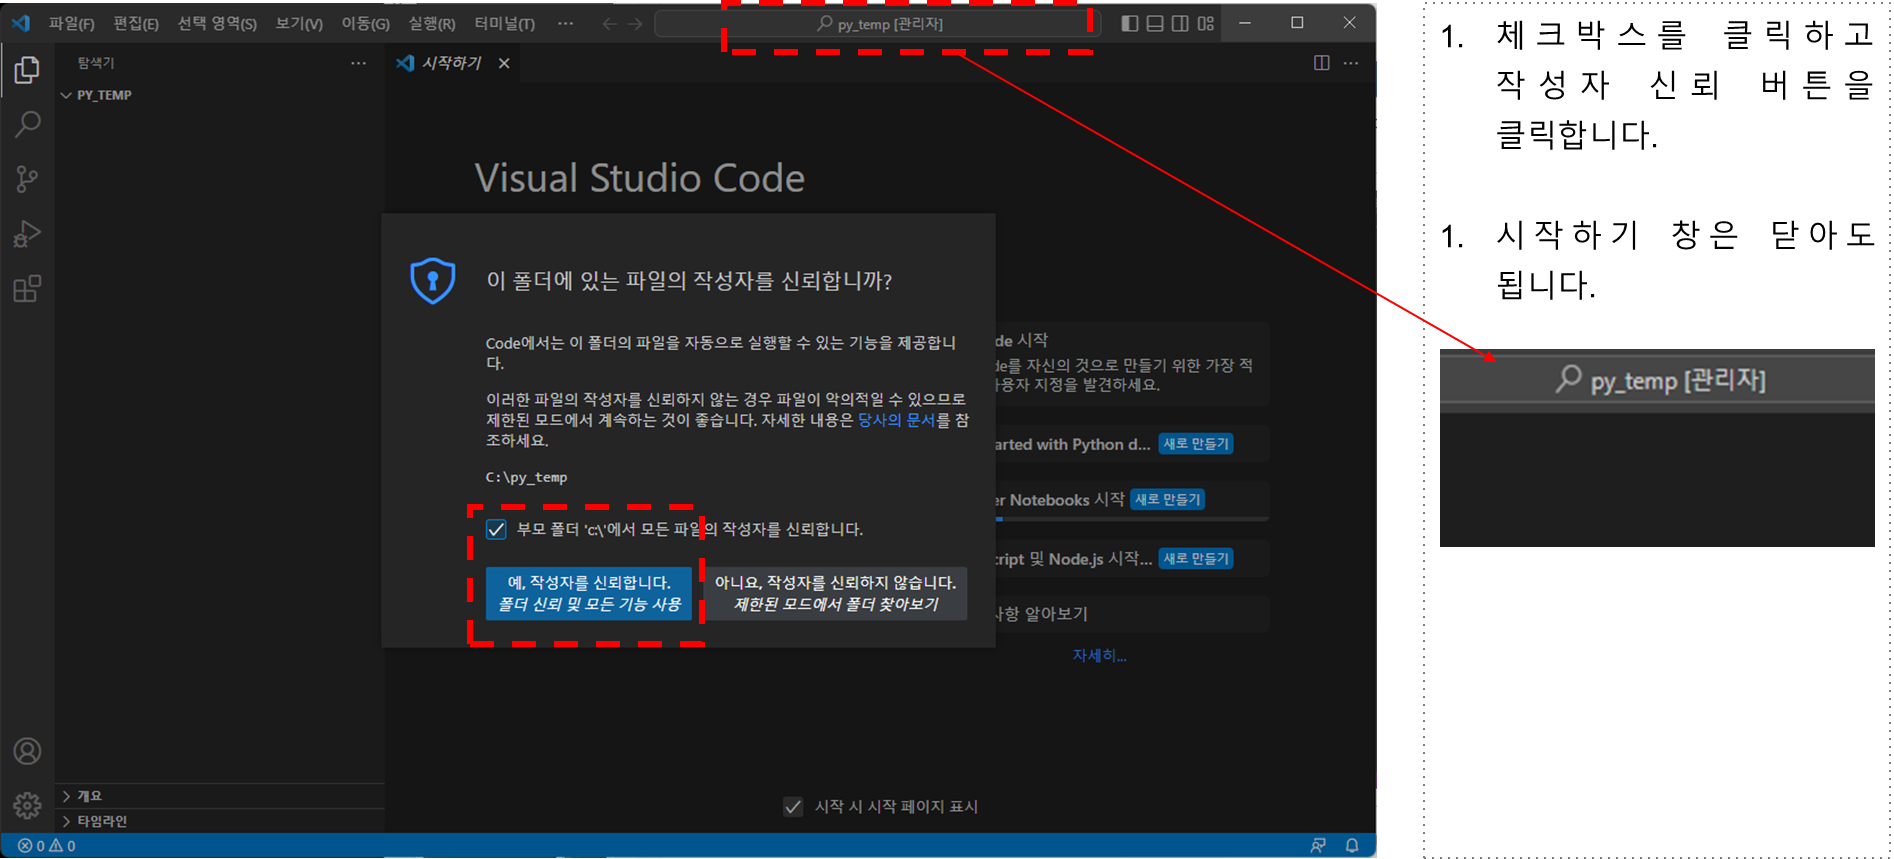The width and height of the screenshot is (1894, 859).
Task: Open the 터미널(T) menu
Action: click(504, 23)
